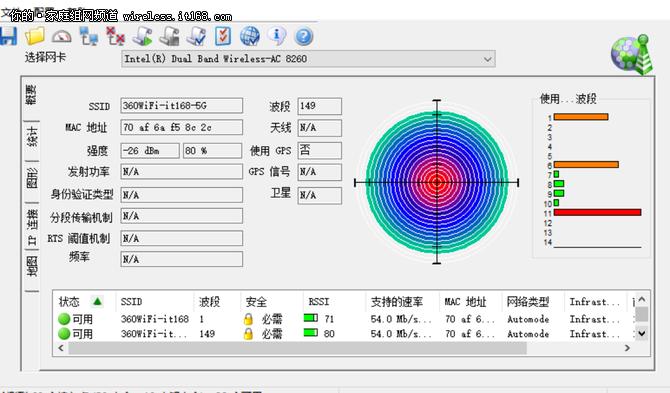The height and width of the screenshot is (393, 670).
Task: Click the scroll icon with blue checkmark
Action: 196,36
